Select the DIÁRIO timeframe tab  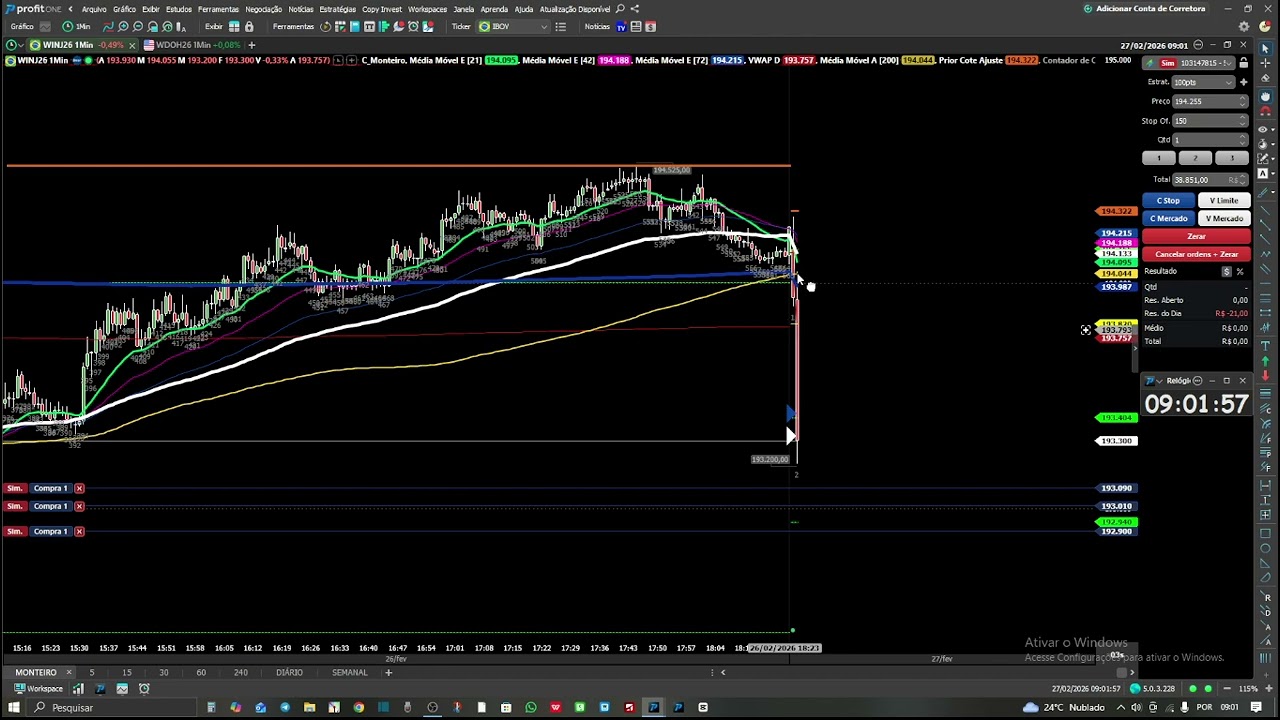[x=289, y=672]
